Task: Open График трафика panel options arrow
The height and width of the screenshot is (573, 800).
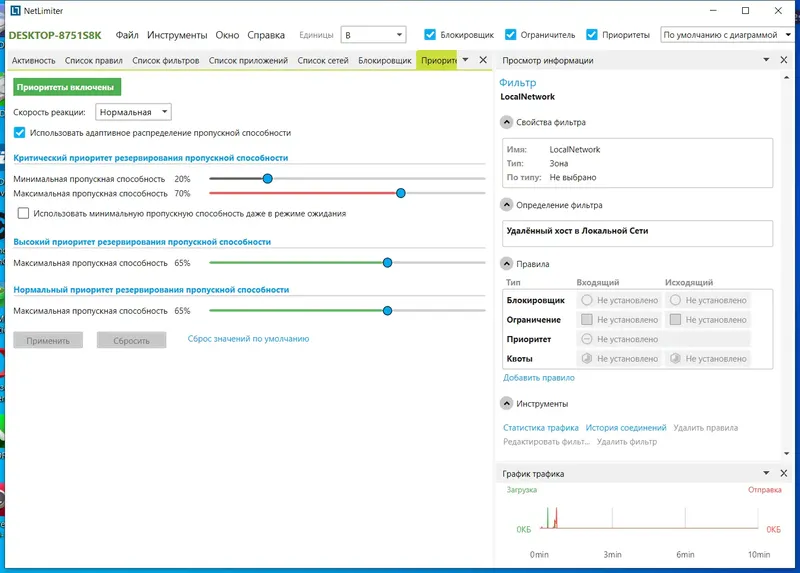Action: (766, 473)
